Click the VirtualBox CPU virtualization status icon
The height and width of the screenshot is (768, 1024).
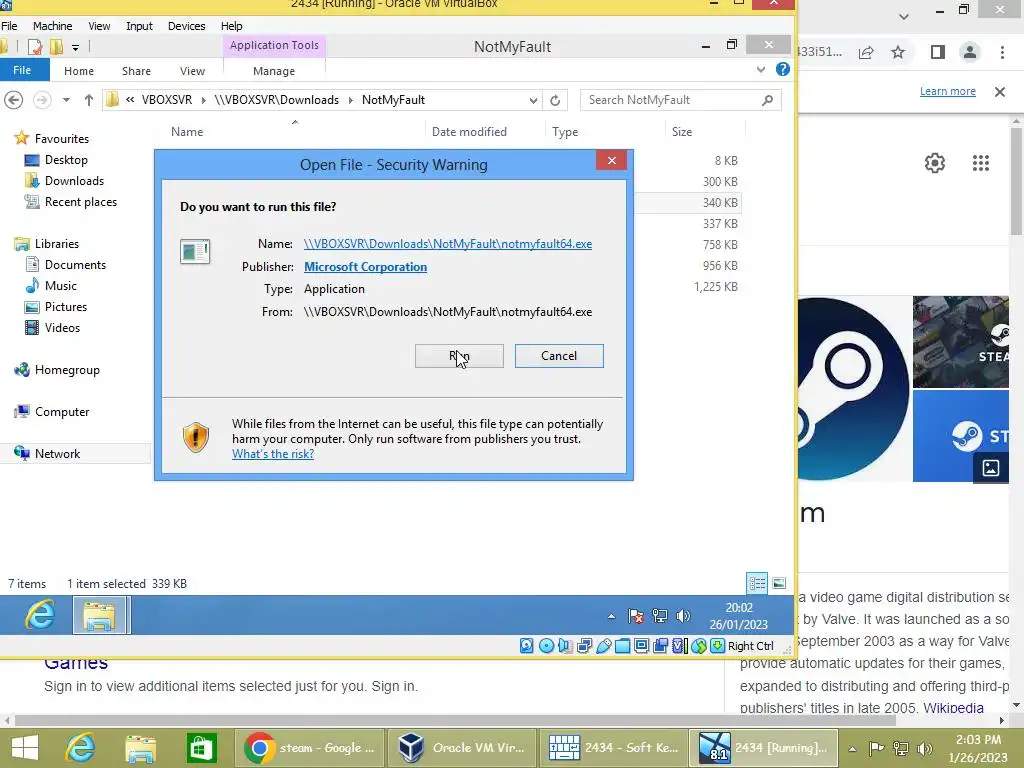coord(679,646)
